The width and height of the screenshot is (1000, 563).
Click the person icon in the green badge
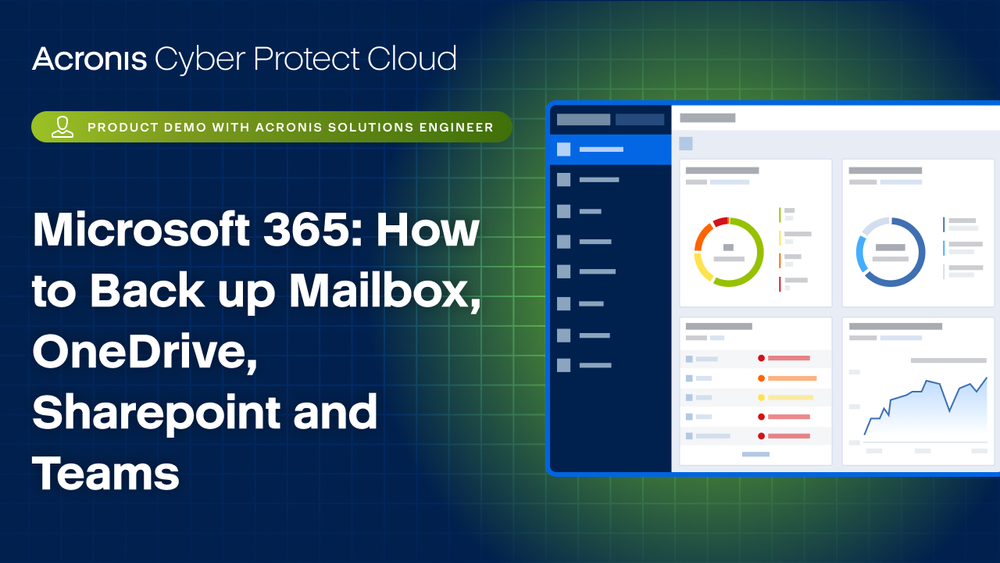pyautogui.click(x=62, y=127)
